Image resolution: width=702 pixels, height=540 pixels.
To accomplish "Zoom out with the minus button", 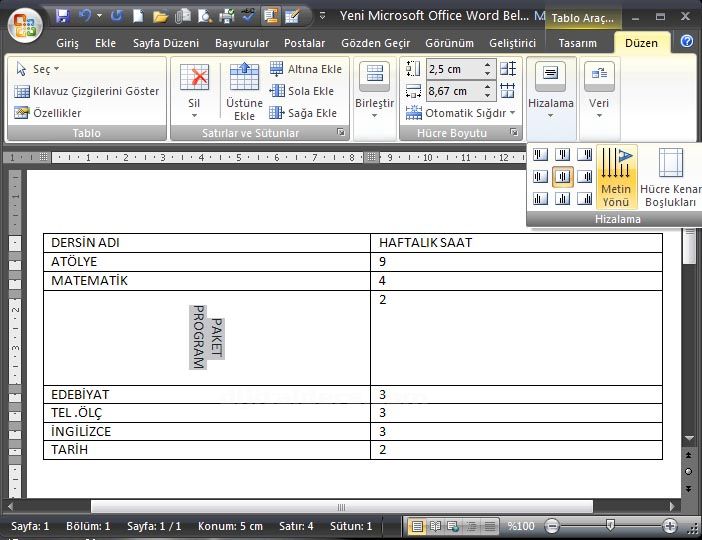I will tap(552, 526).
